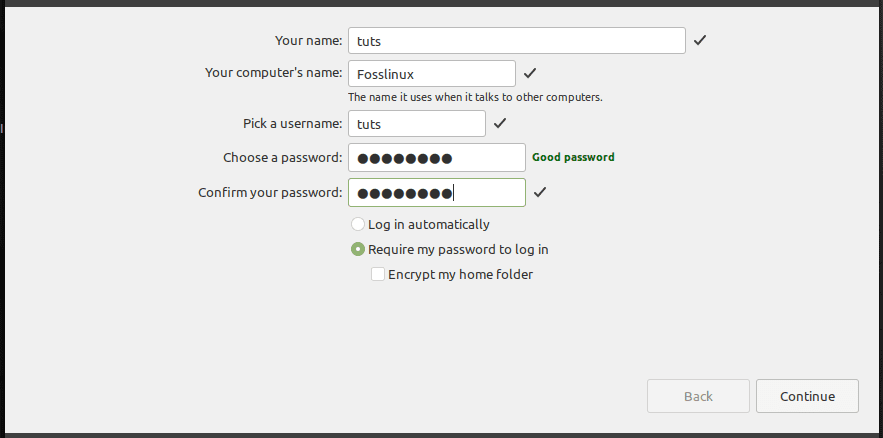The height and width of the screenshot is (438, 883).
Task: Click the "Confirm your password:" label
Action: (271, 192)
